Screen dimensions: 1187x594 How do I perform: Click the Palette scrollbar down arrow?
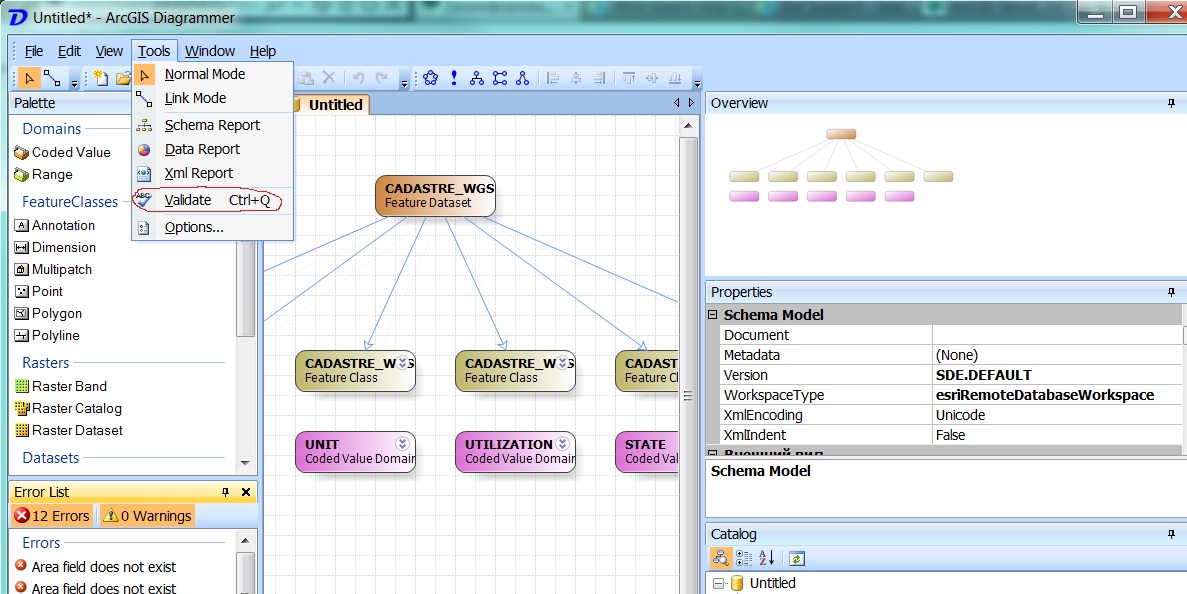[x=245, y=463]
